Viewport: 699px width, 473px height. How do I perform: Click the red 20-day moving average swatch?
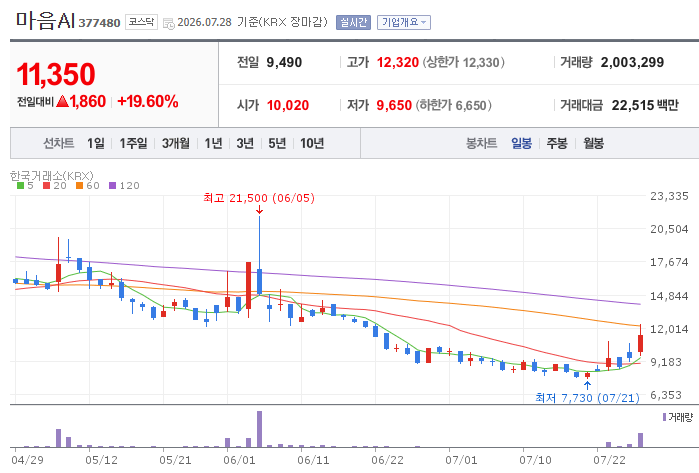[46, 185]
